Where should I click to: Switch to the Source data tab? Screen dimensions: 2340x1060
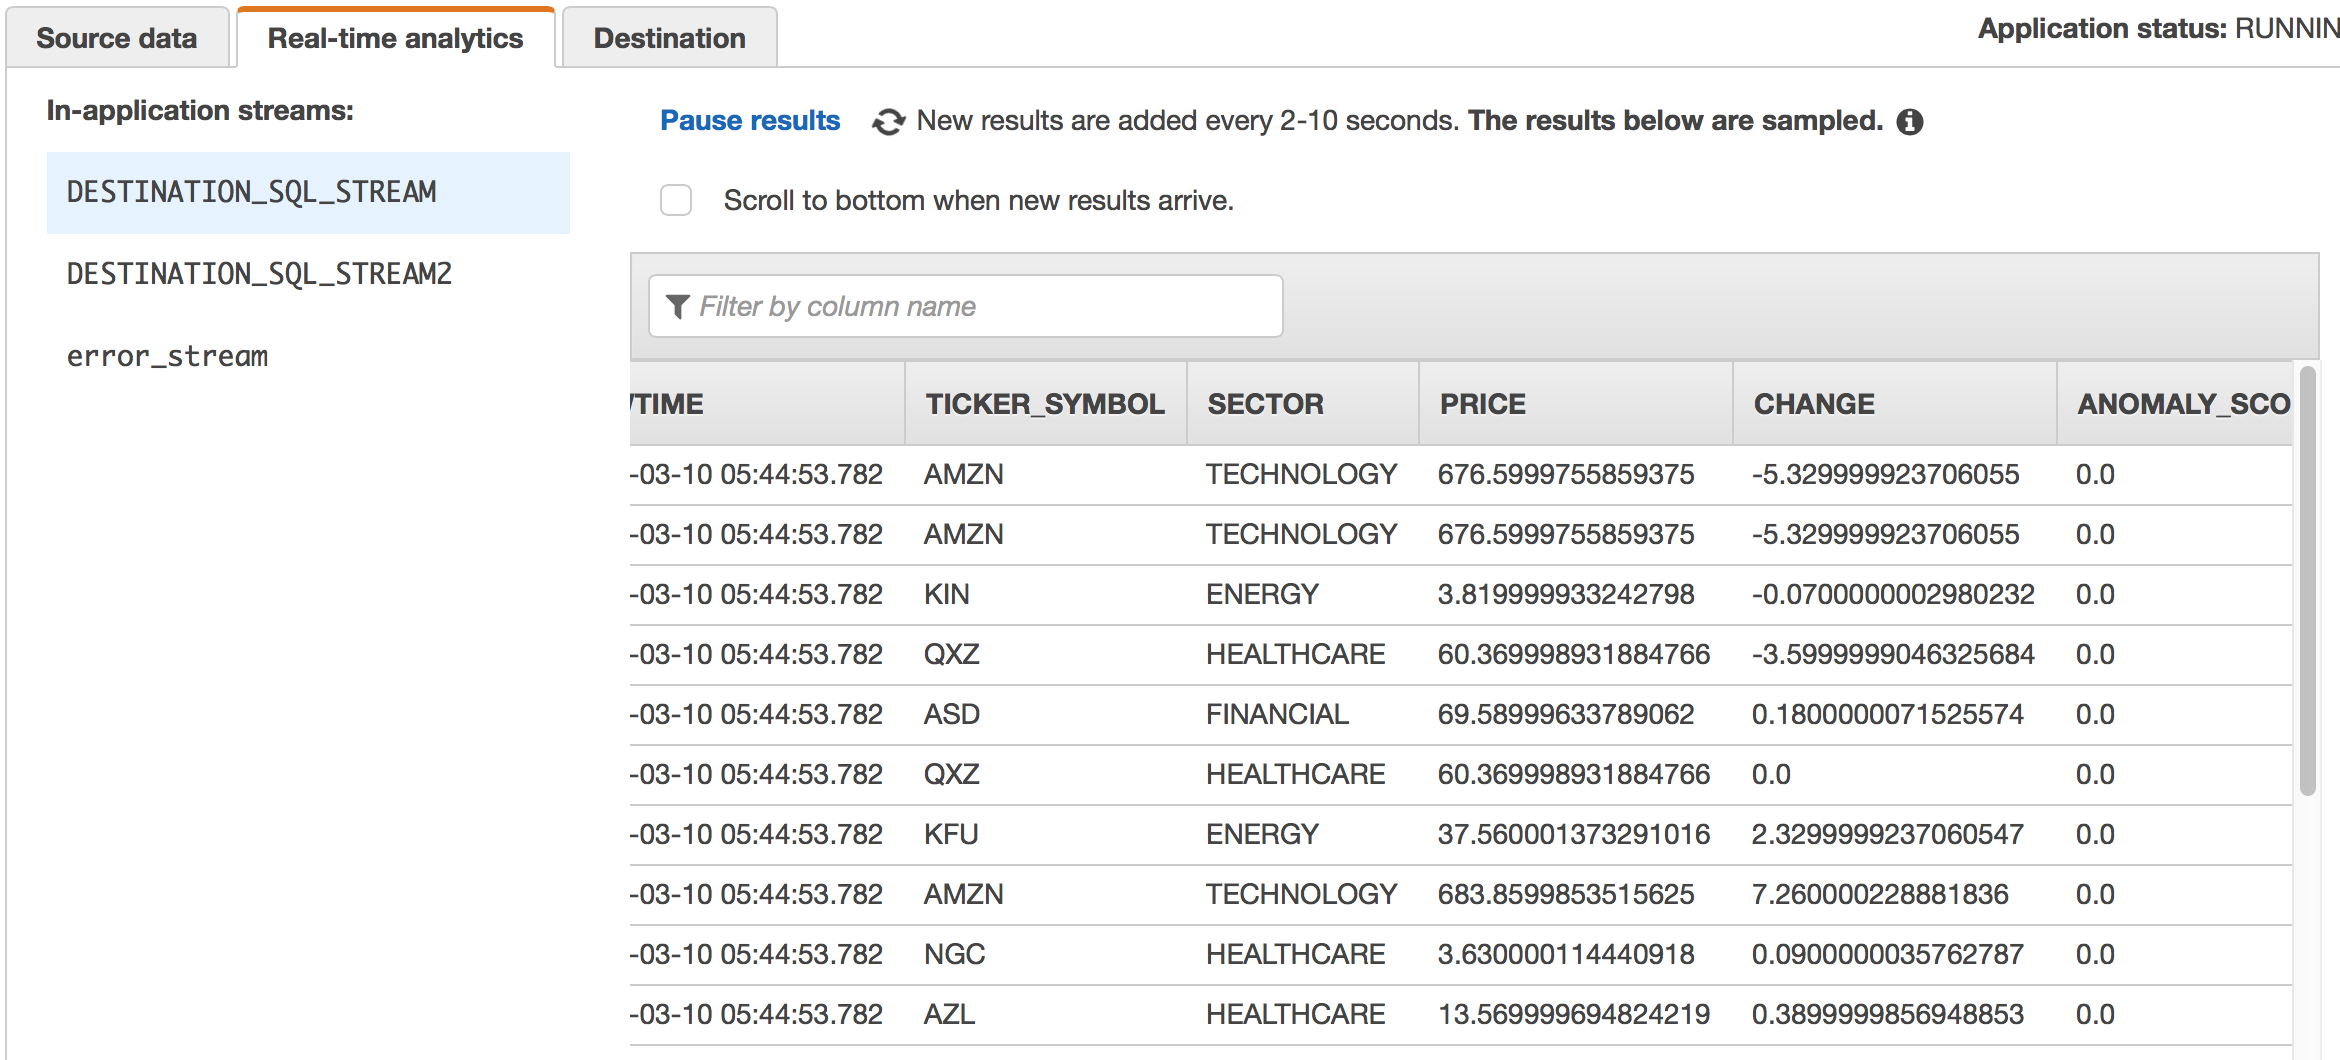(x=116, y=38)
